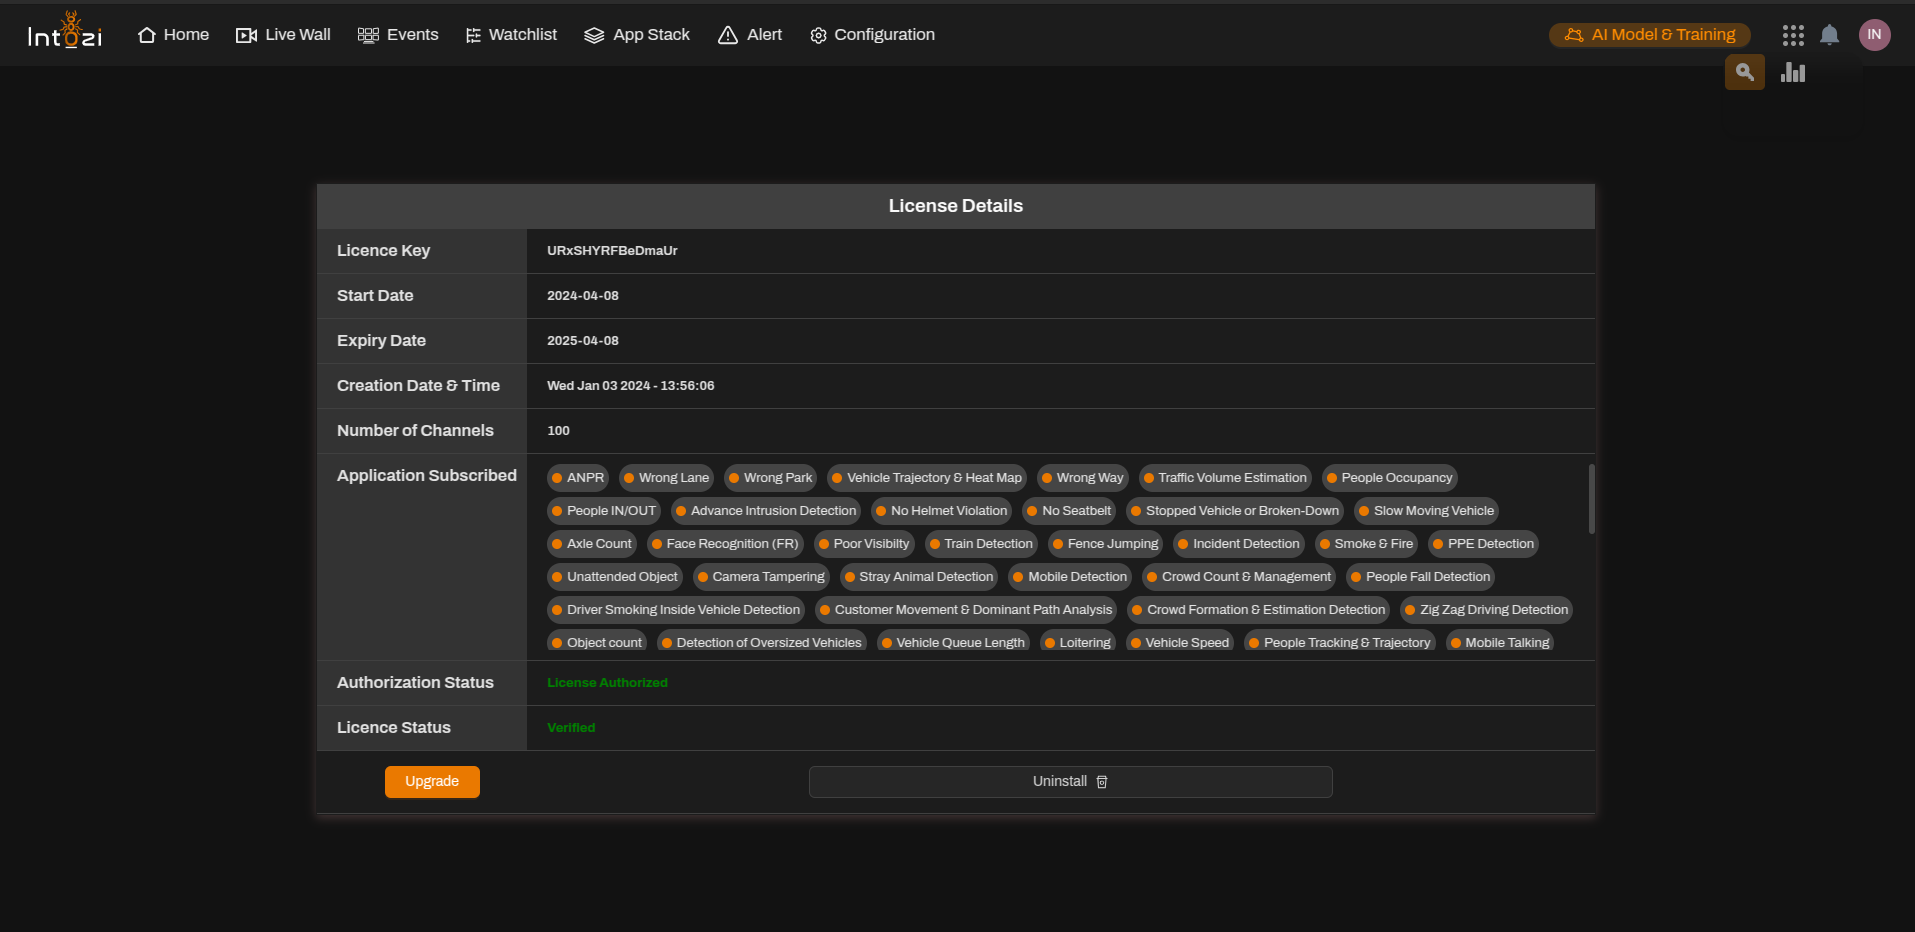Screen dimensions: 1915x932
Task: Open the Events menu item
Action: coord(398,35)
